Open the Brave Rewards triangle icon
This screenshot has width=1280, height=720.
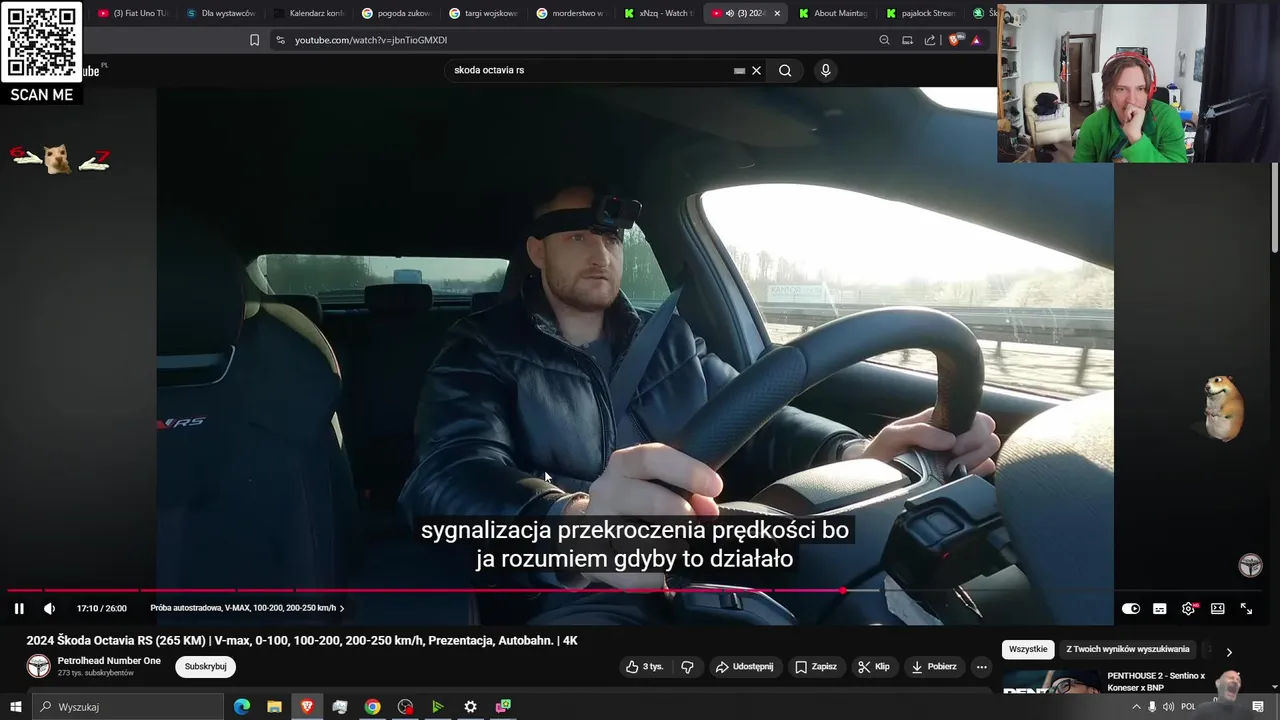click(976, 40)
